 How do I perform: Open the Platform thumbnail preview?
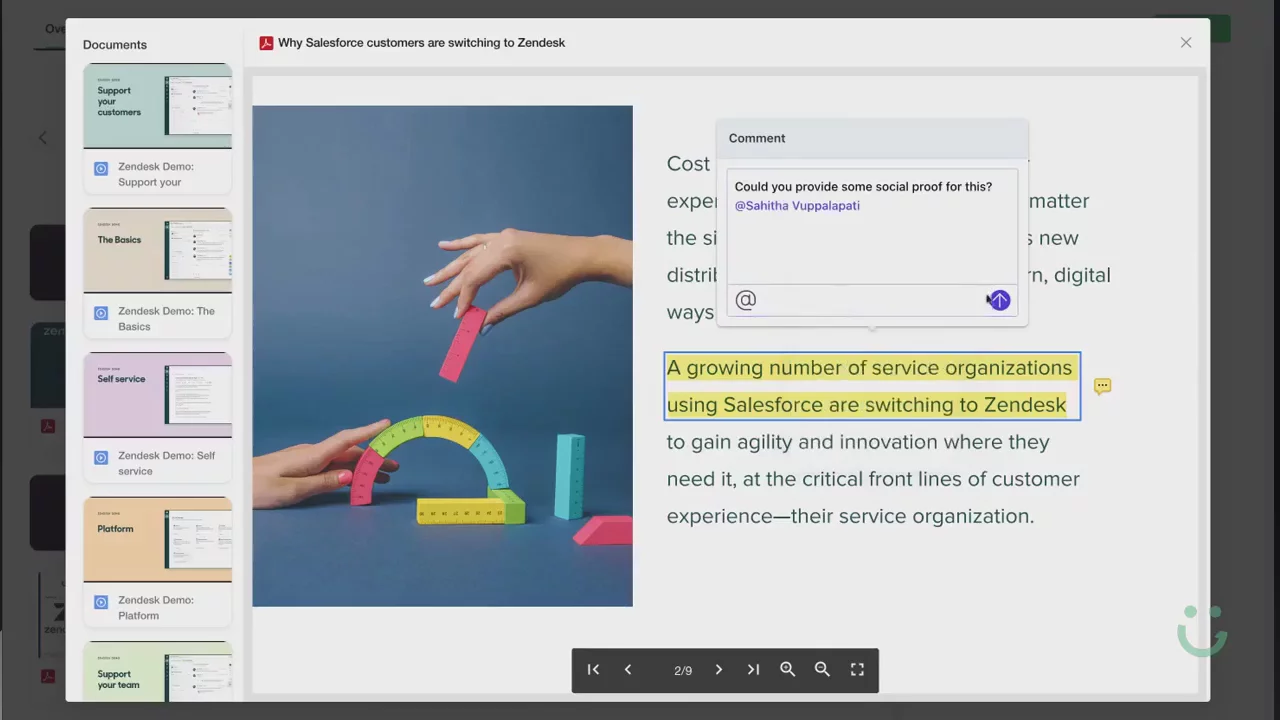(x=158, y=539)
